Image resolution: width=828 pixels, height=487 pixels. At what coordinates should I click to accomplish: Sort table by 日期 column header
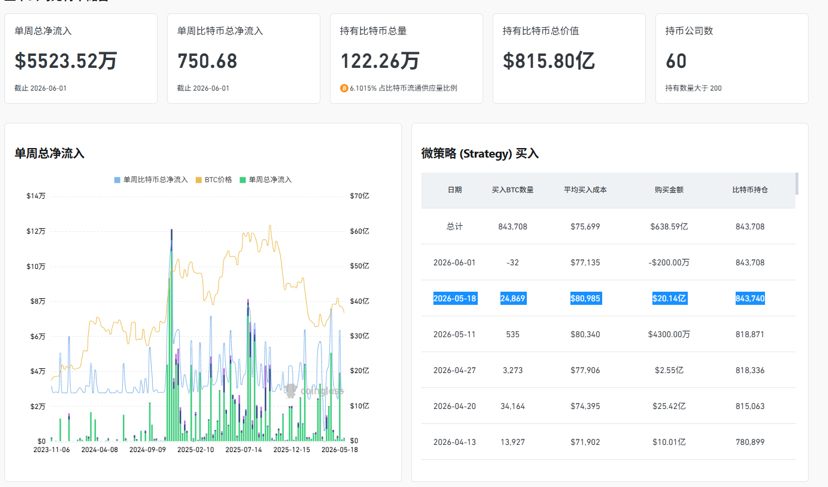(x=455, y=190)
